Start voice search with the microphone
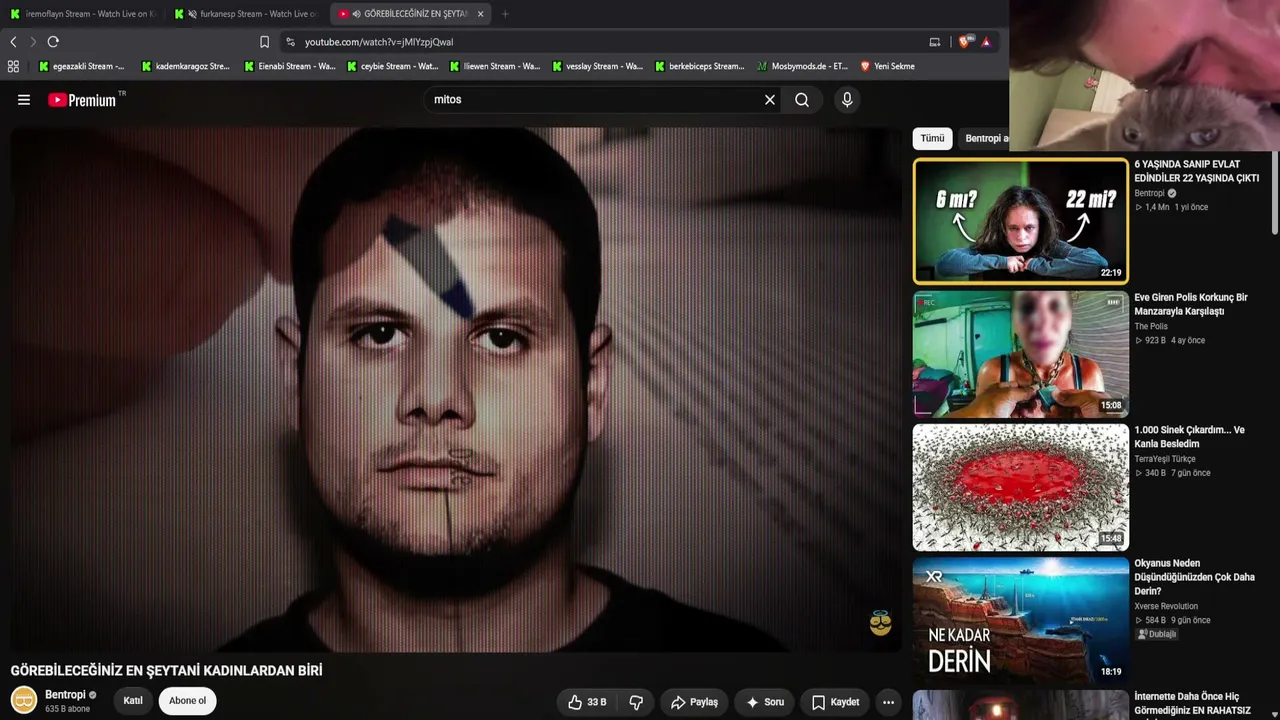Viewport: 1280px width, 720px height. tap(847, 100)
